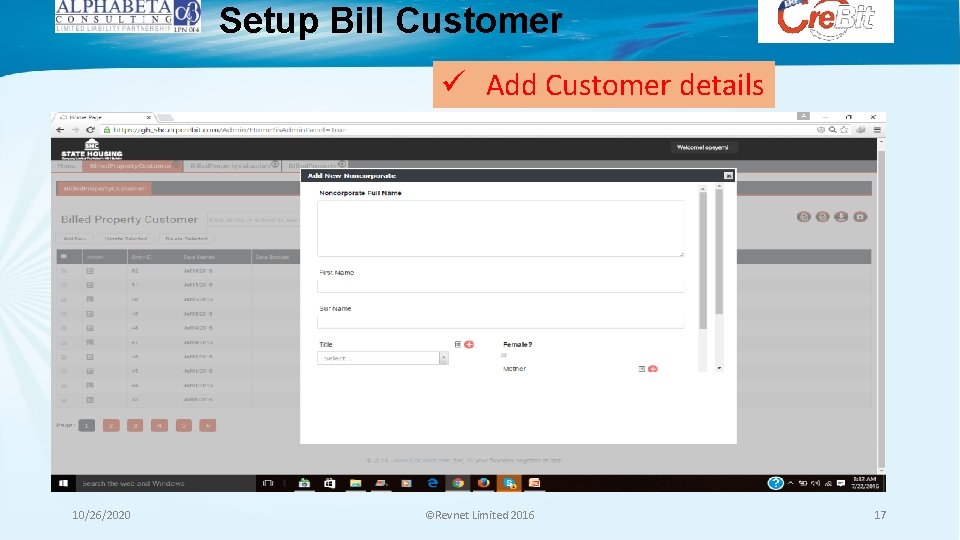
Task: Open the Windows Store taskbar icon
Action: click(x=329, y=483)
